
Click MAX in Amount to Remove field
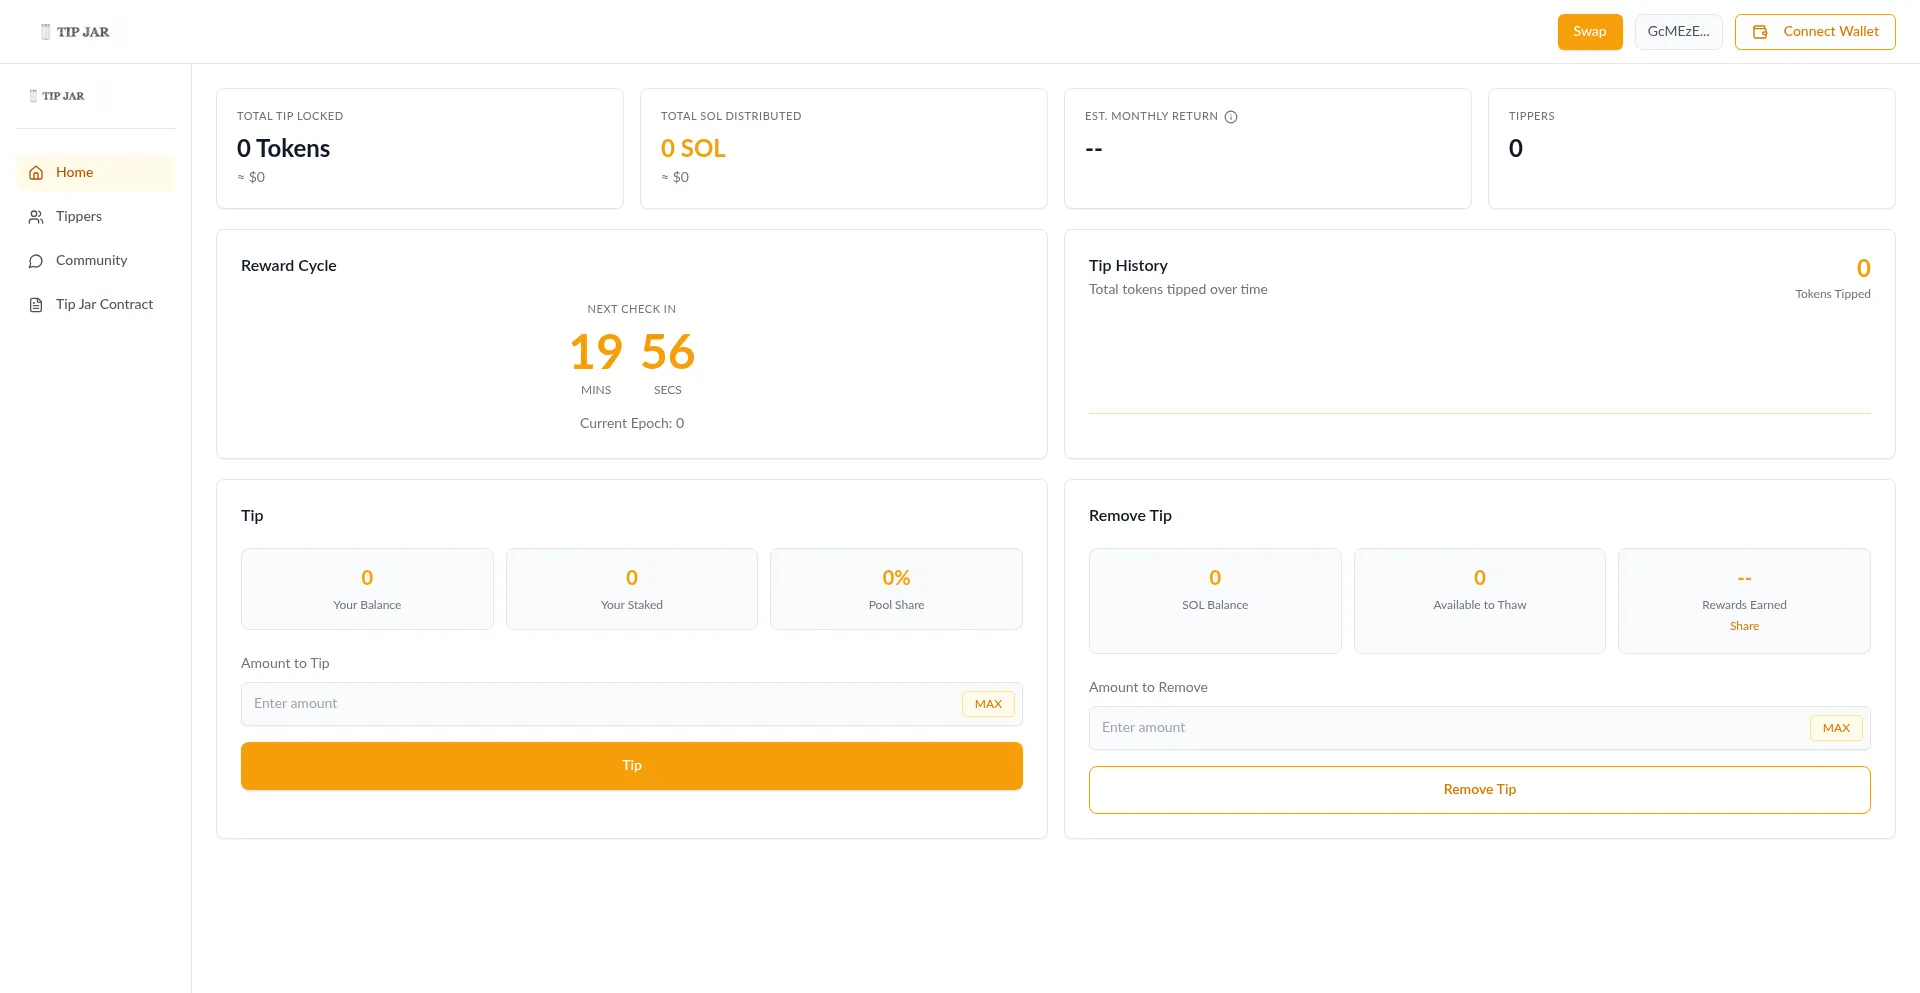coord(1836,728)
